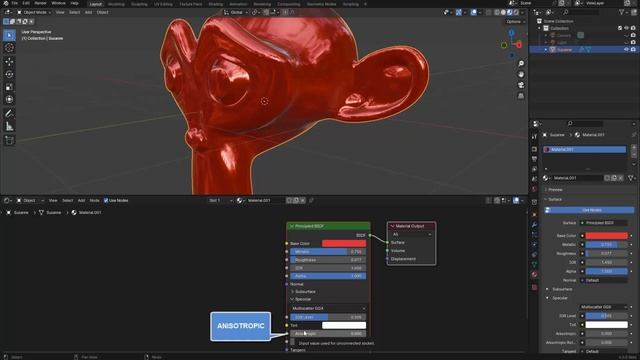Viewport: 640px width, 360px height.
Task: Click Principled BSDF surface shader selector
Action: [x=604, y=223]
